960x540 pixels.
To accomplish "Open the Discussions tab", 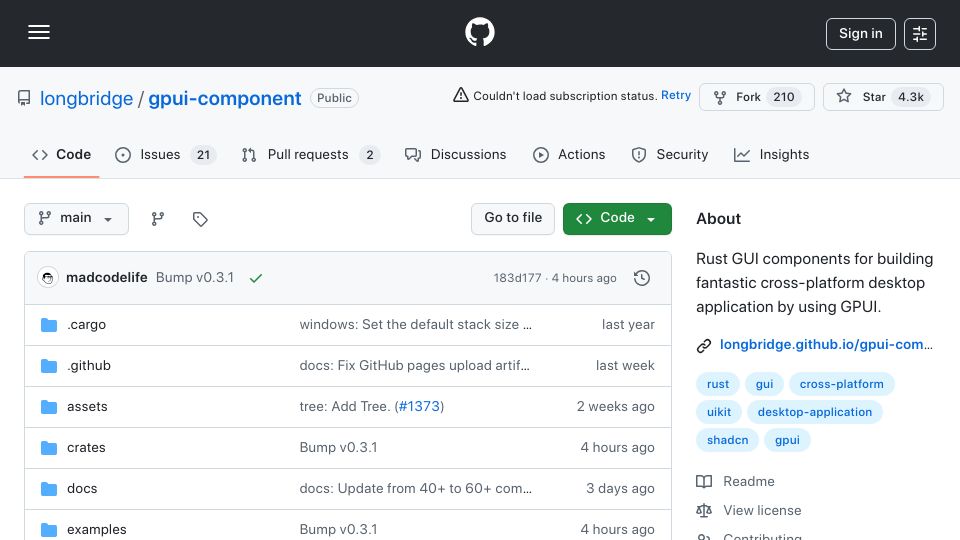I will (456, 155).
